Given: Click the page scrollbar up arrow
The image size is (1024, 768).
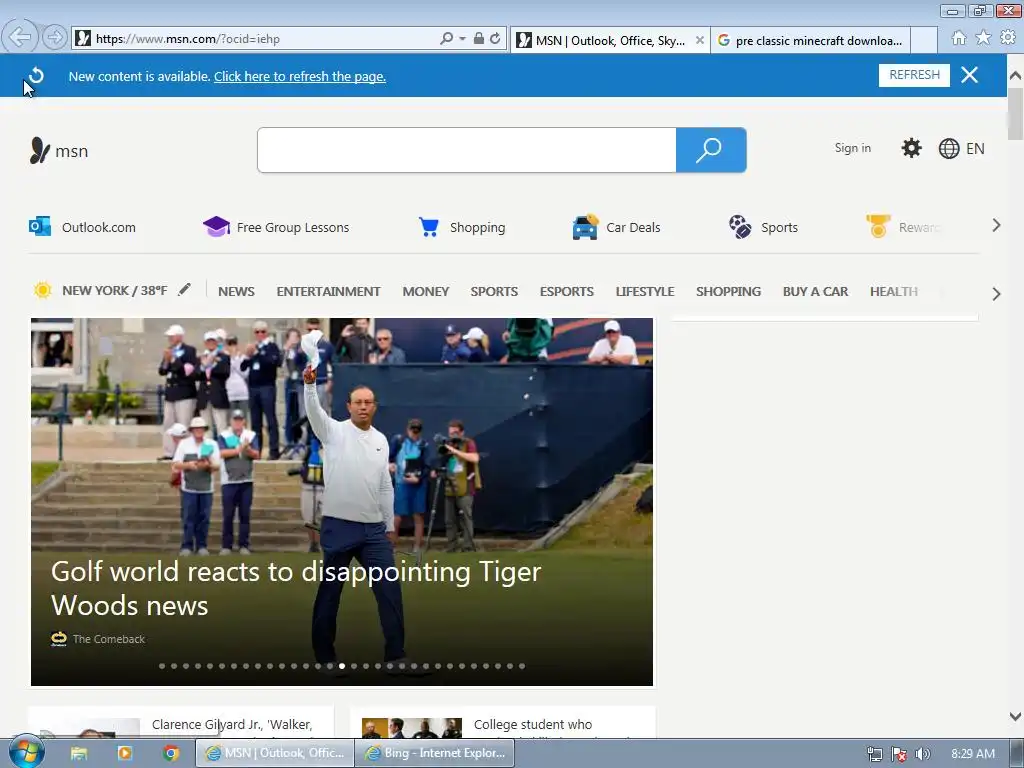Looking at the screenshot, I should [x=1015, y=75].
